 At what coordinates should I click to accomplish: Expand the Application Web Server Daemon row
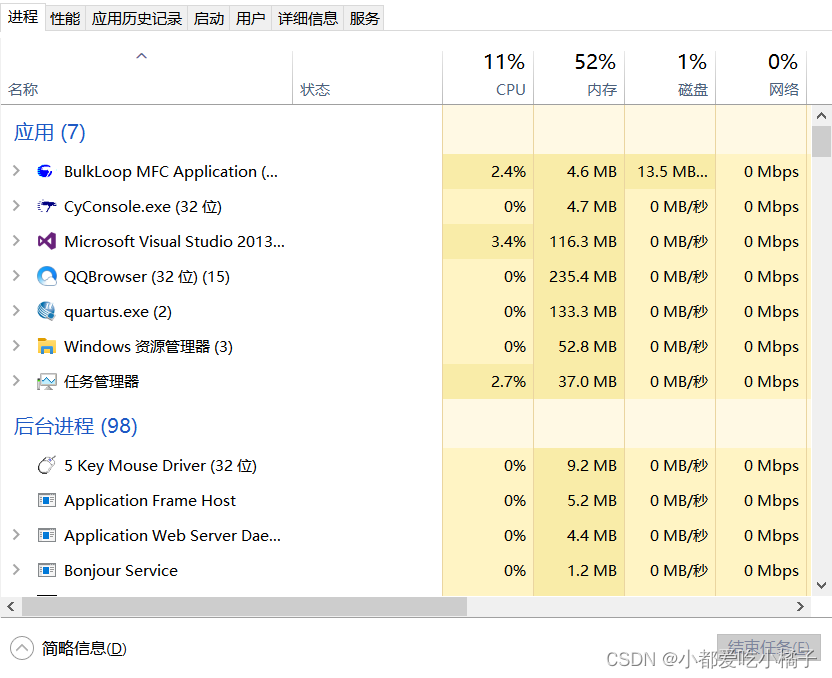coord(16,535)
